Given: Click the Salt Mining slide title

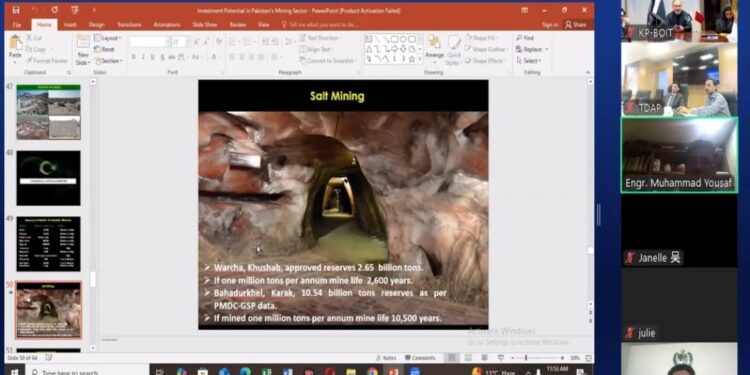Looking at the screenshot, I should (337, 96).
